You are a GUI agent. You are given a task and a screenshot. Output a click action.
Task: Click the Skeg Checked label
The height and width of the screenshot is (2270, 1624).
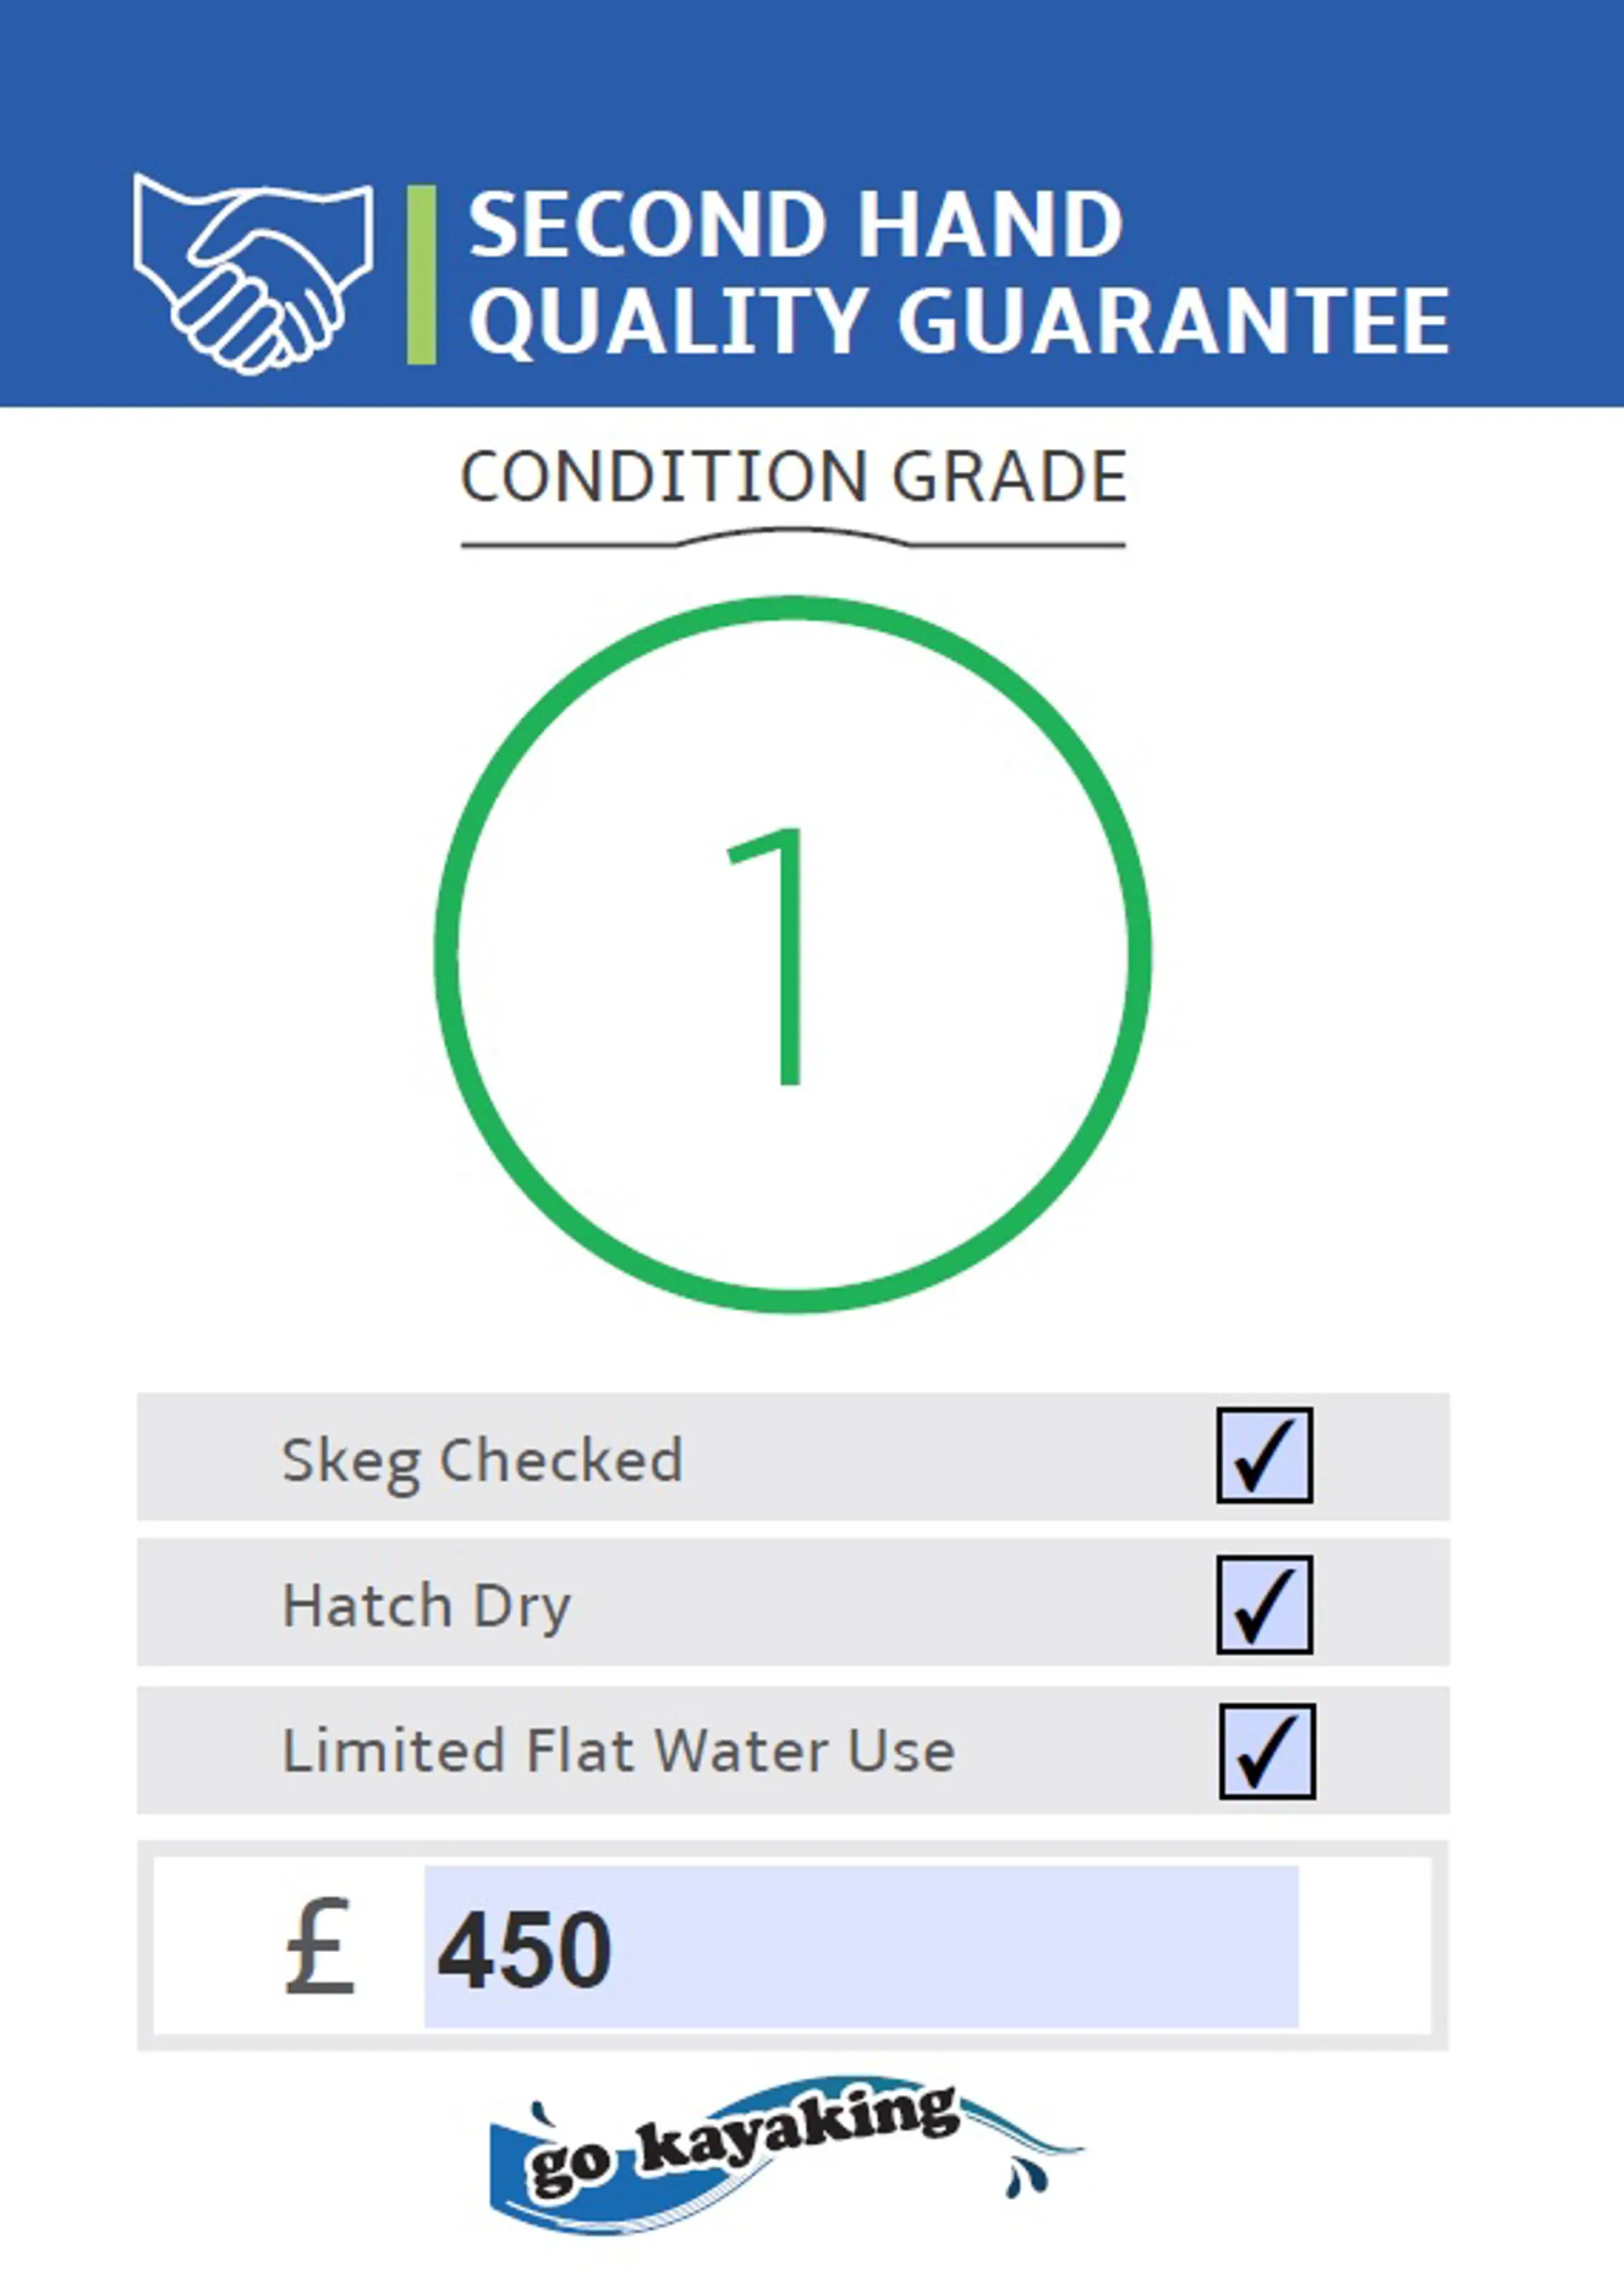tap(483, 1461)
